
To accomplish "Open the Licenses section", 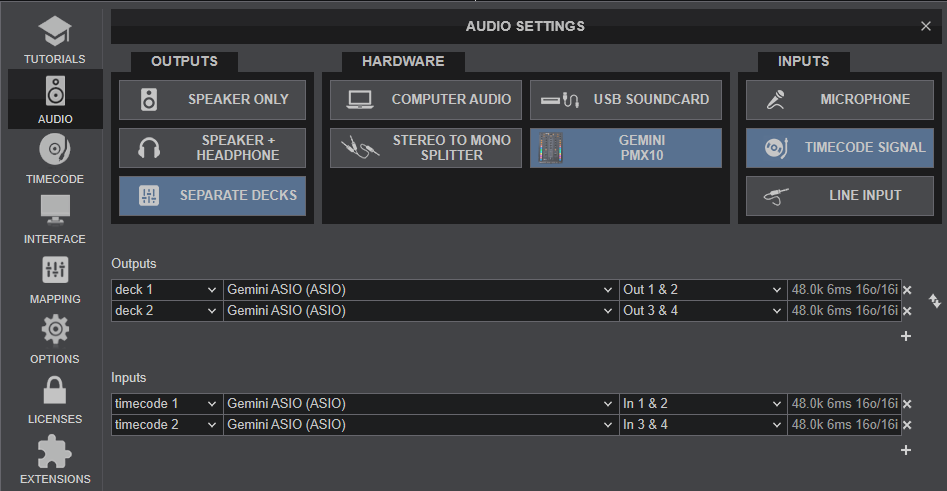I will pyautogui.click(x=54, y=400).
